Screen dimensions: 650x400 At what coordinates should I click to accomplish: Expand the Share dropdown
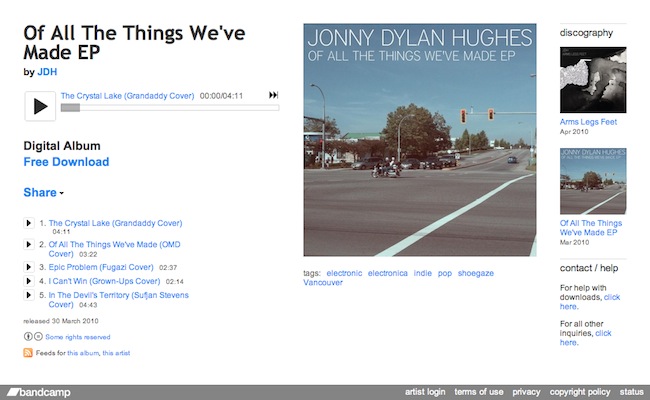click(44, 192)
